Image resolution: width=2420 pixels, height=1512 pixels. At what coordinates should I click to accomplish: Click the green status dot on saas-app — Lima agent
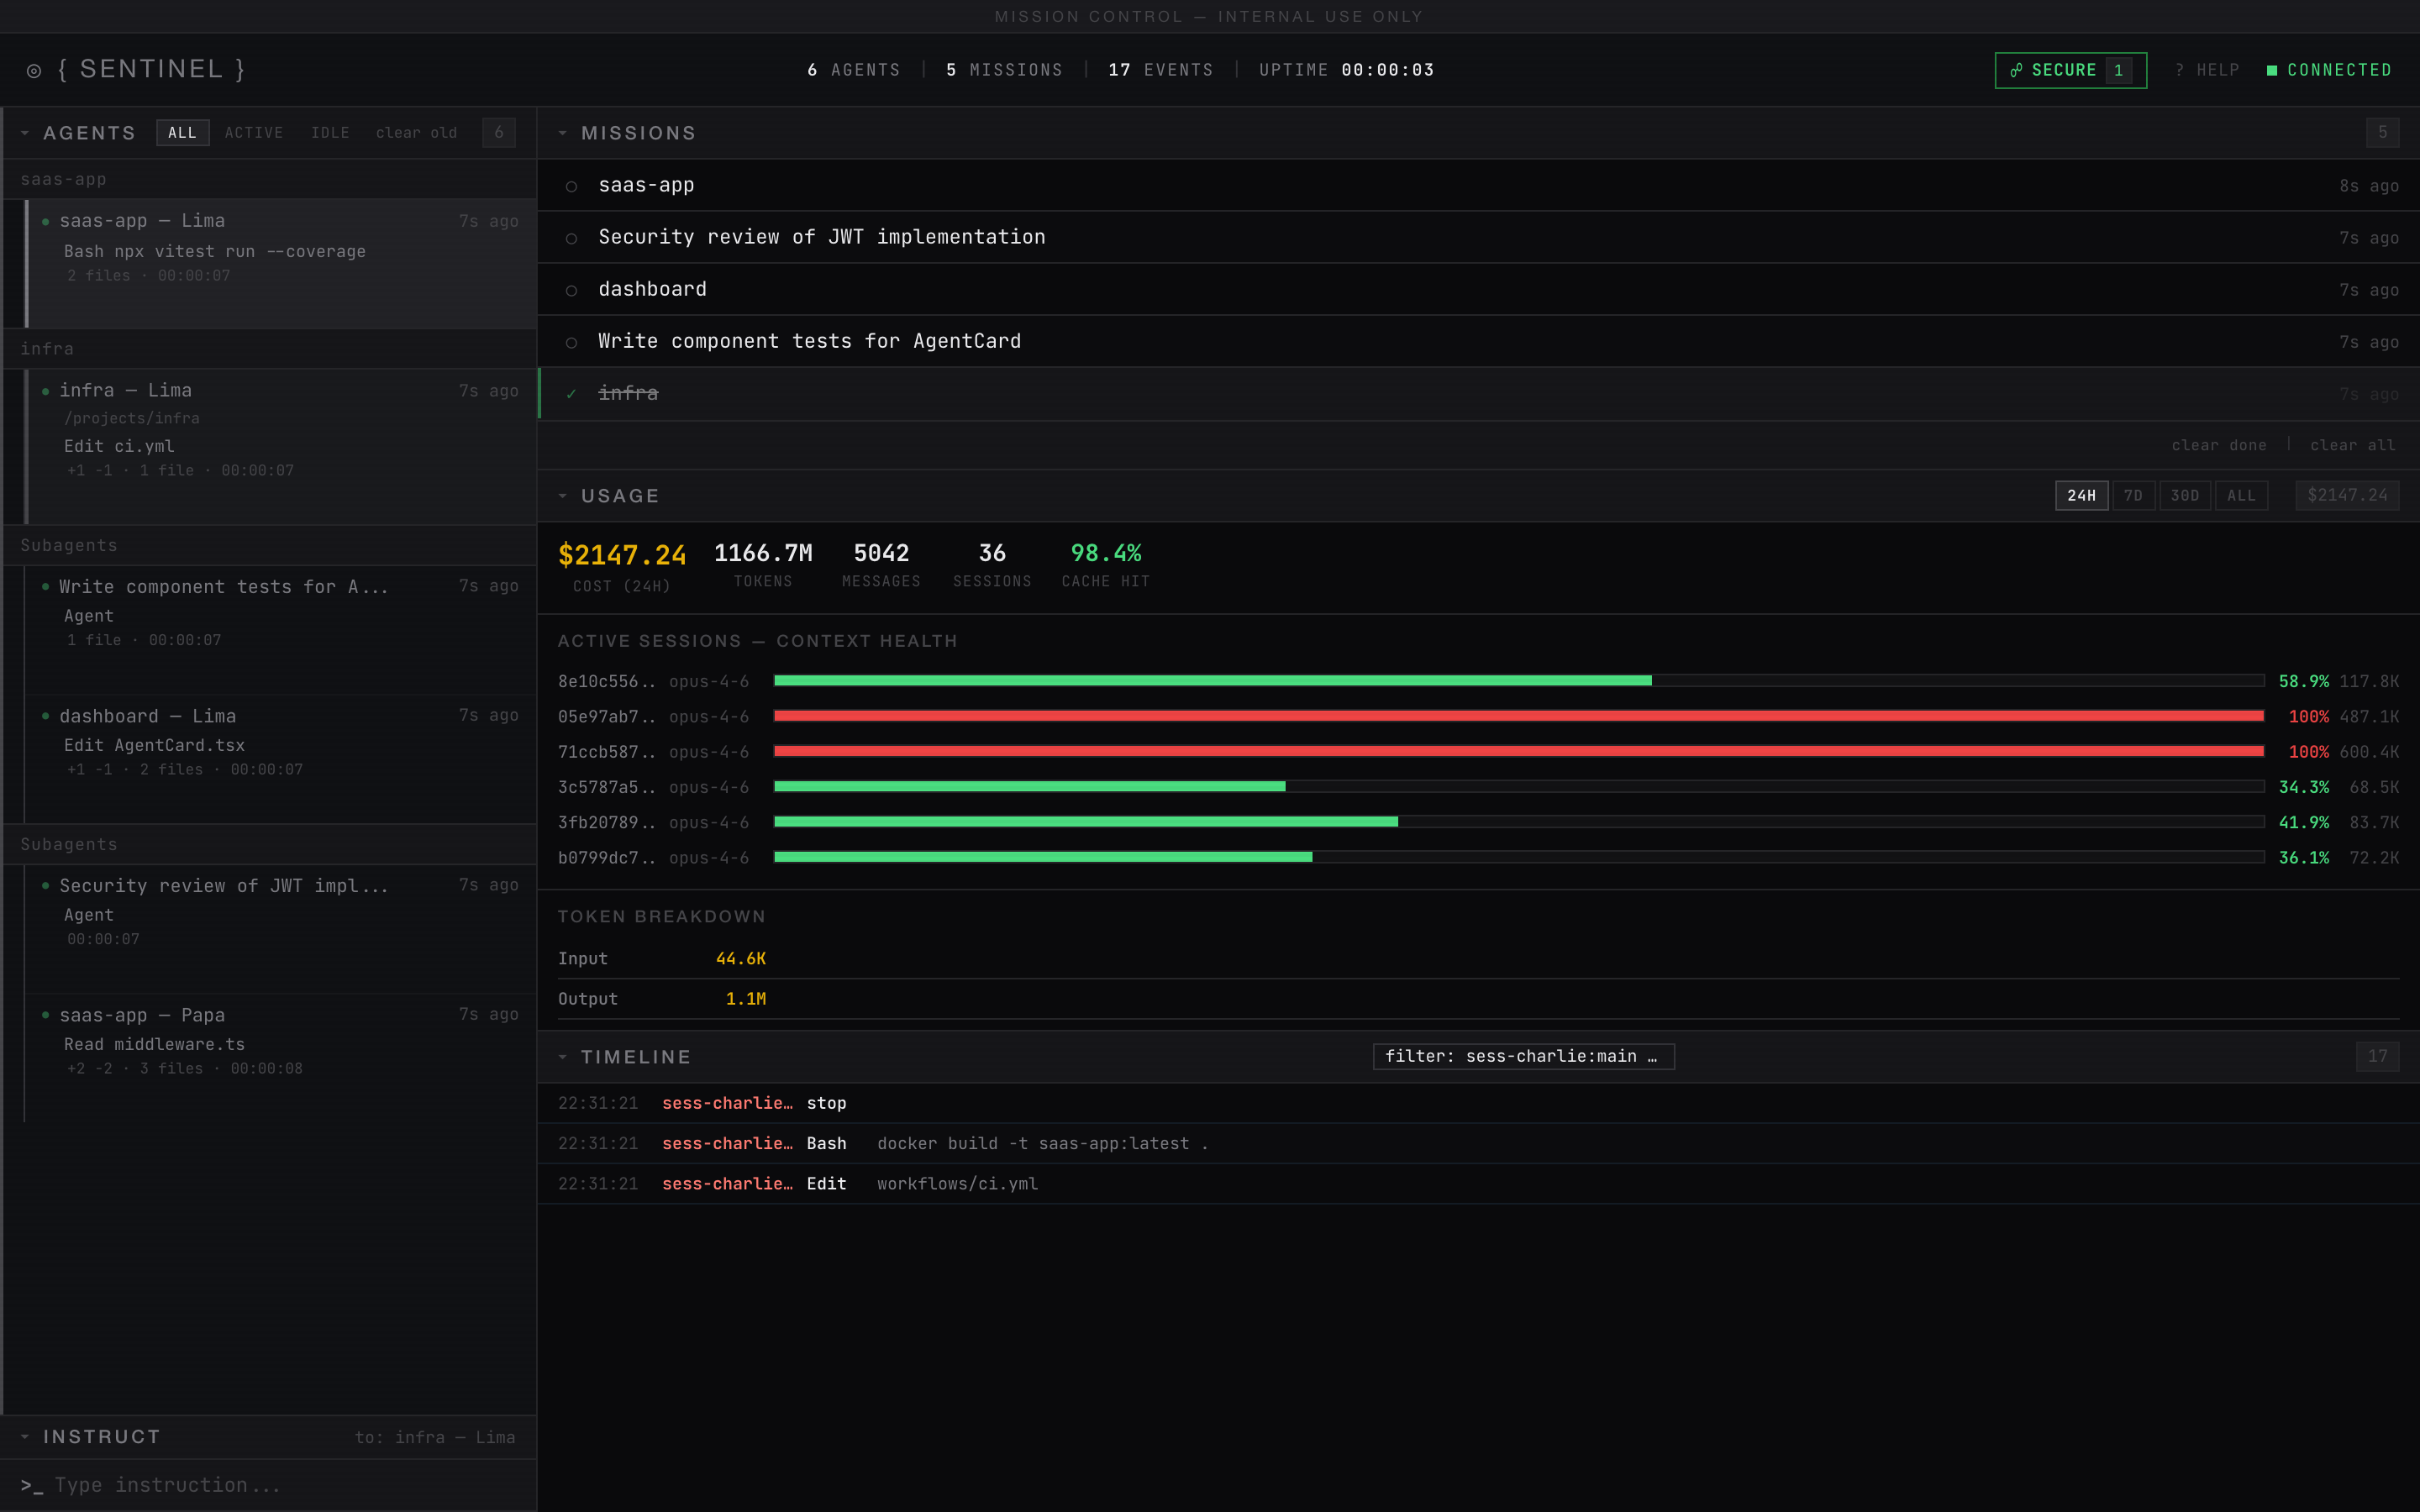pos(46,220)
